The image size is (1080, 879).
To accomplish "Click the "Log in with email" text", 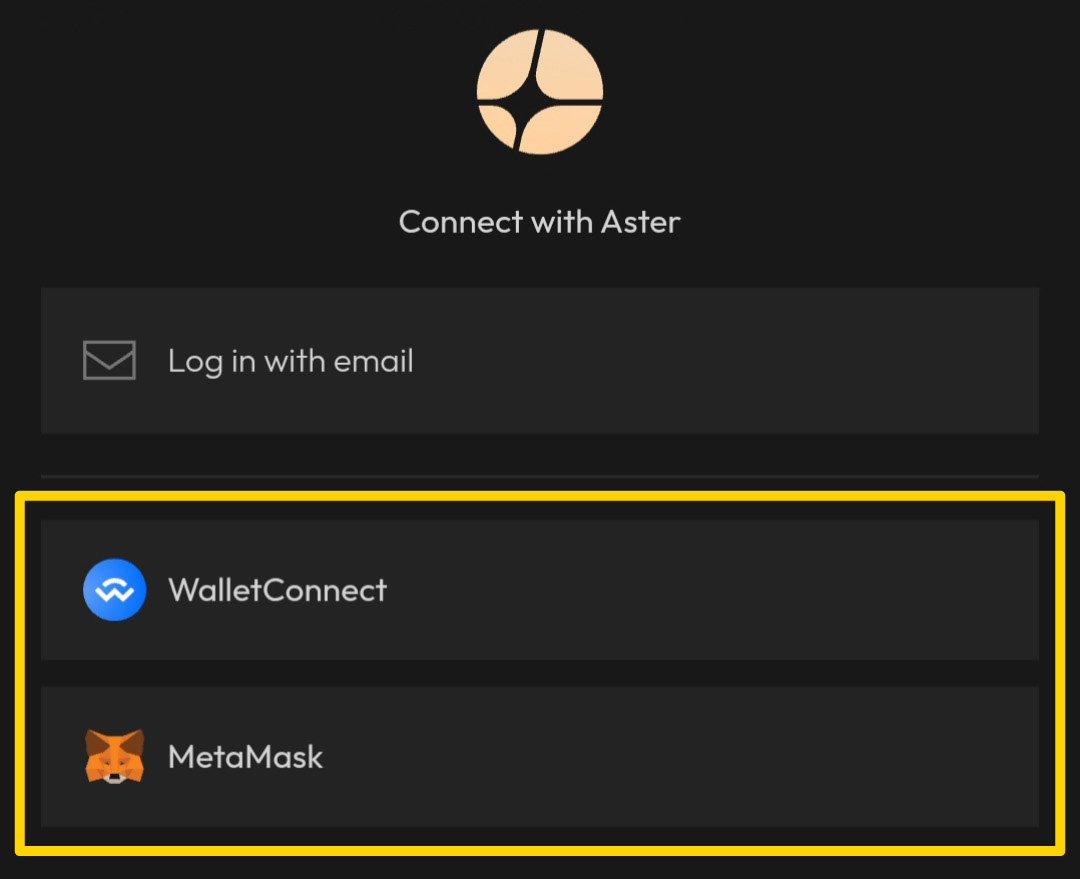I will [290, 360].
